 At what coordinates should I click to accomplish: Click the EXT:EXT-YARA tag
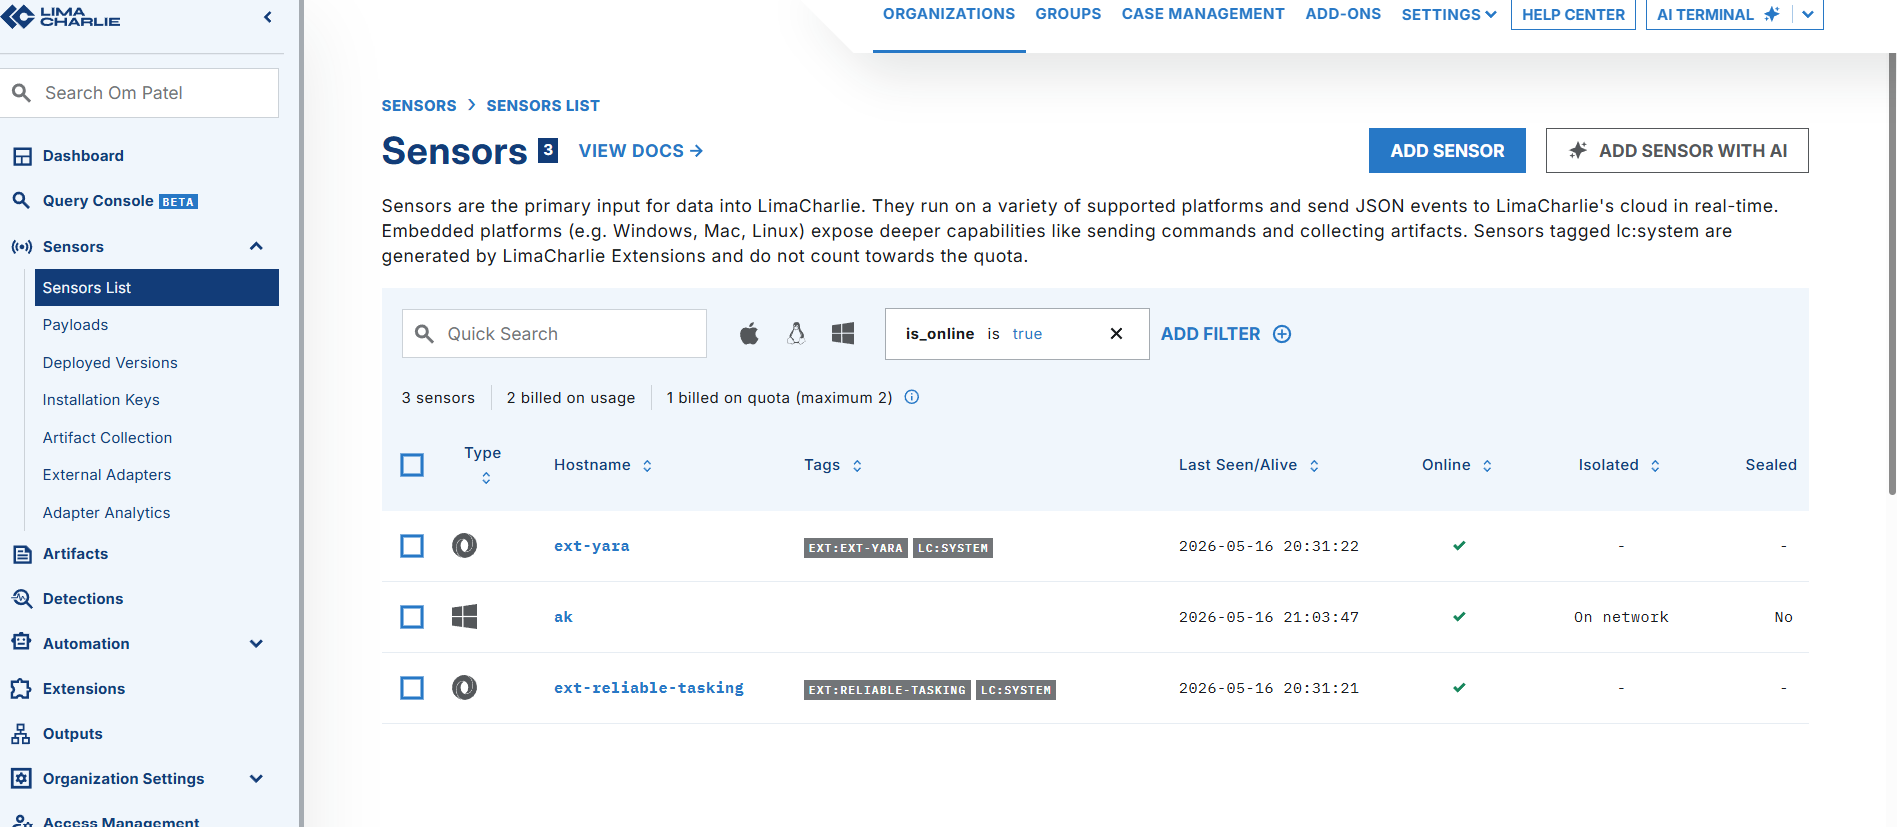pos(856,548)
